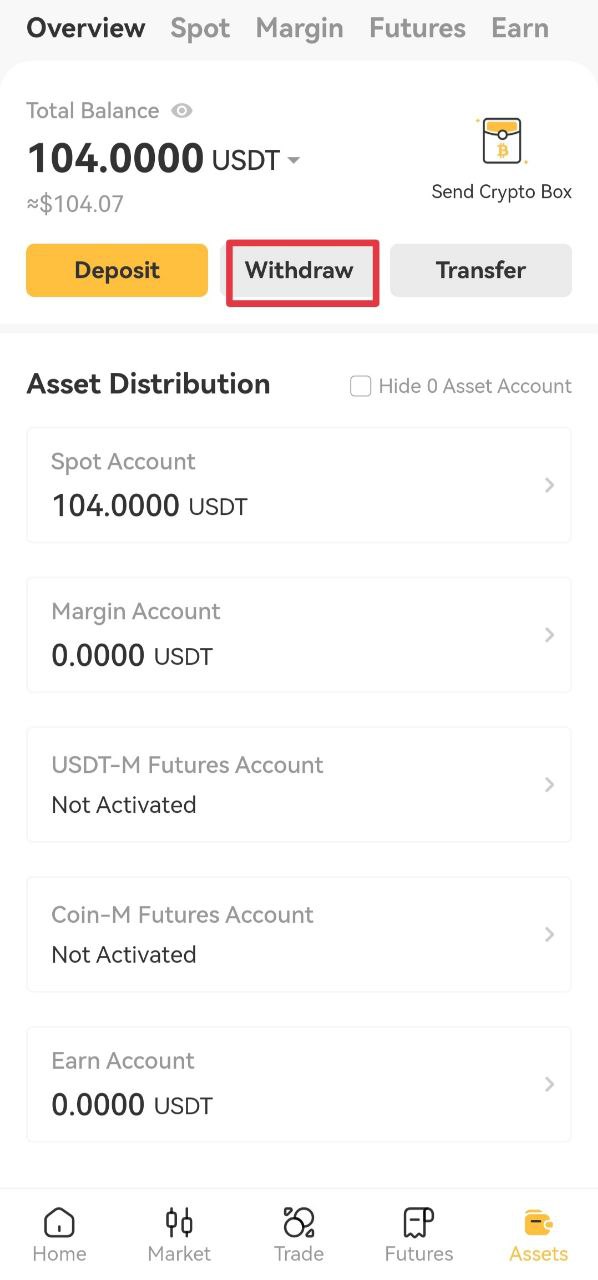
Task: Toggle the eye icon beside Total Balance
Action: (x=181, y=111)
